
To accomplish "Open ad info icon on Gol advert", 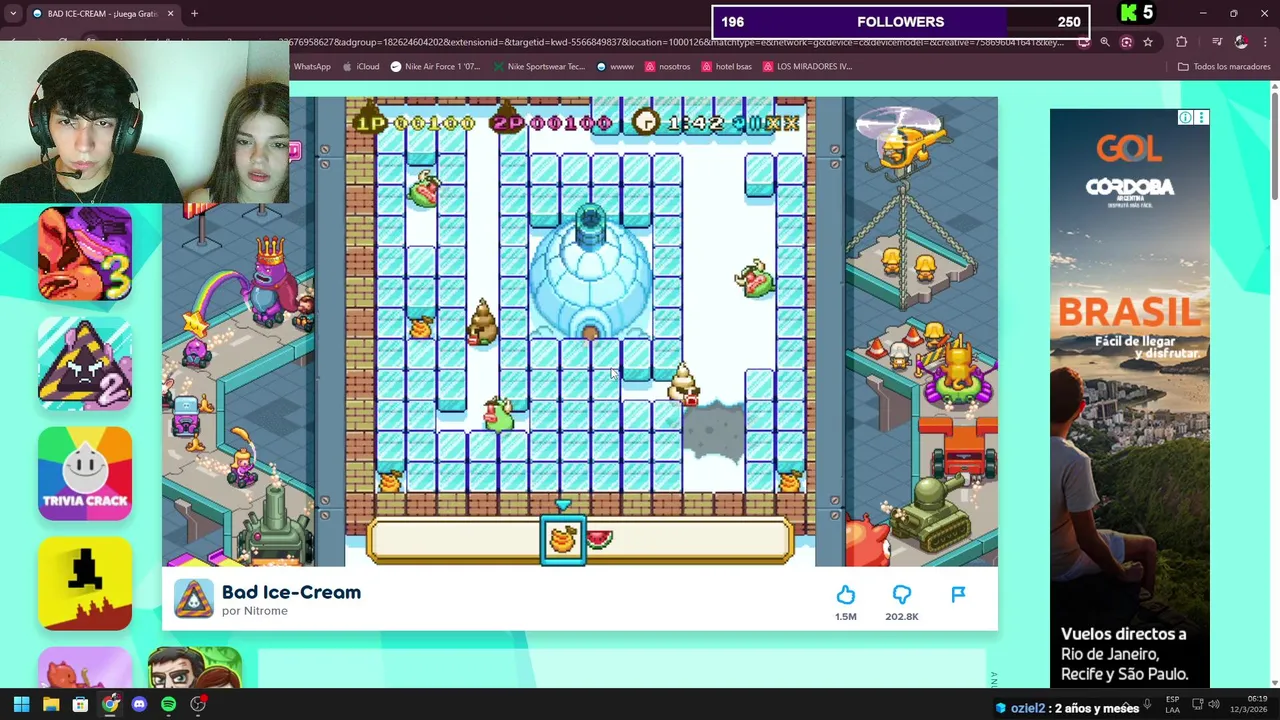I will click(1185, 118).
